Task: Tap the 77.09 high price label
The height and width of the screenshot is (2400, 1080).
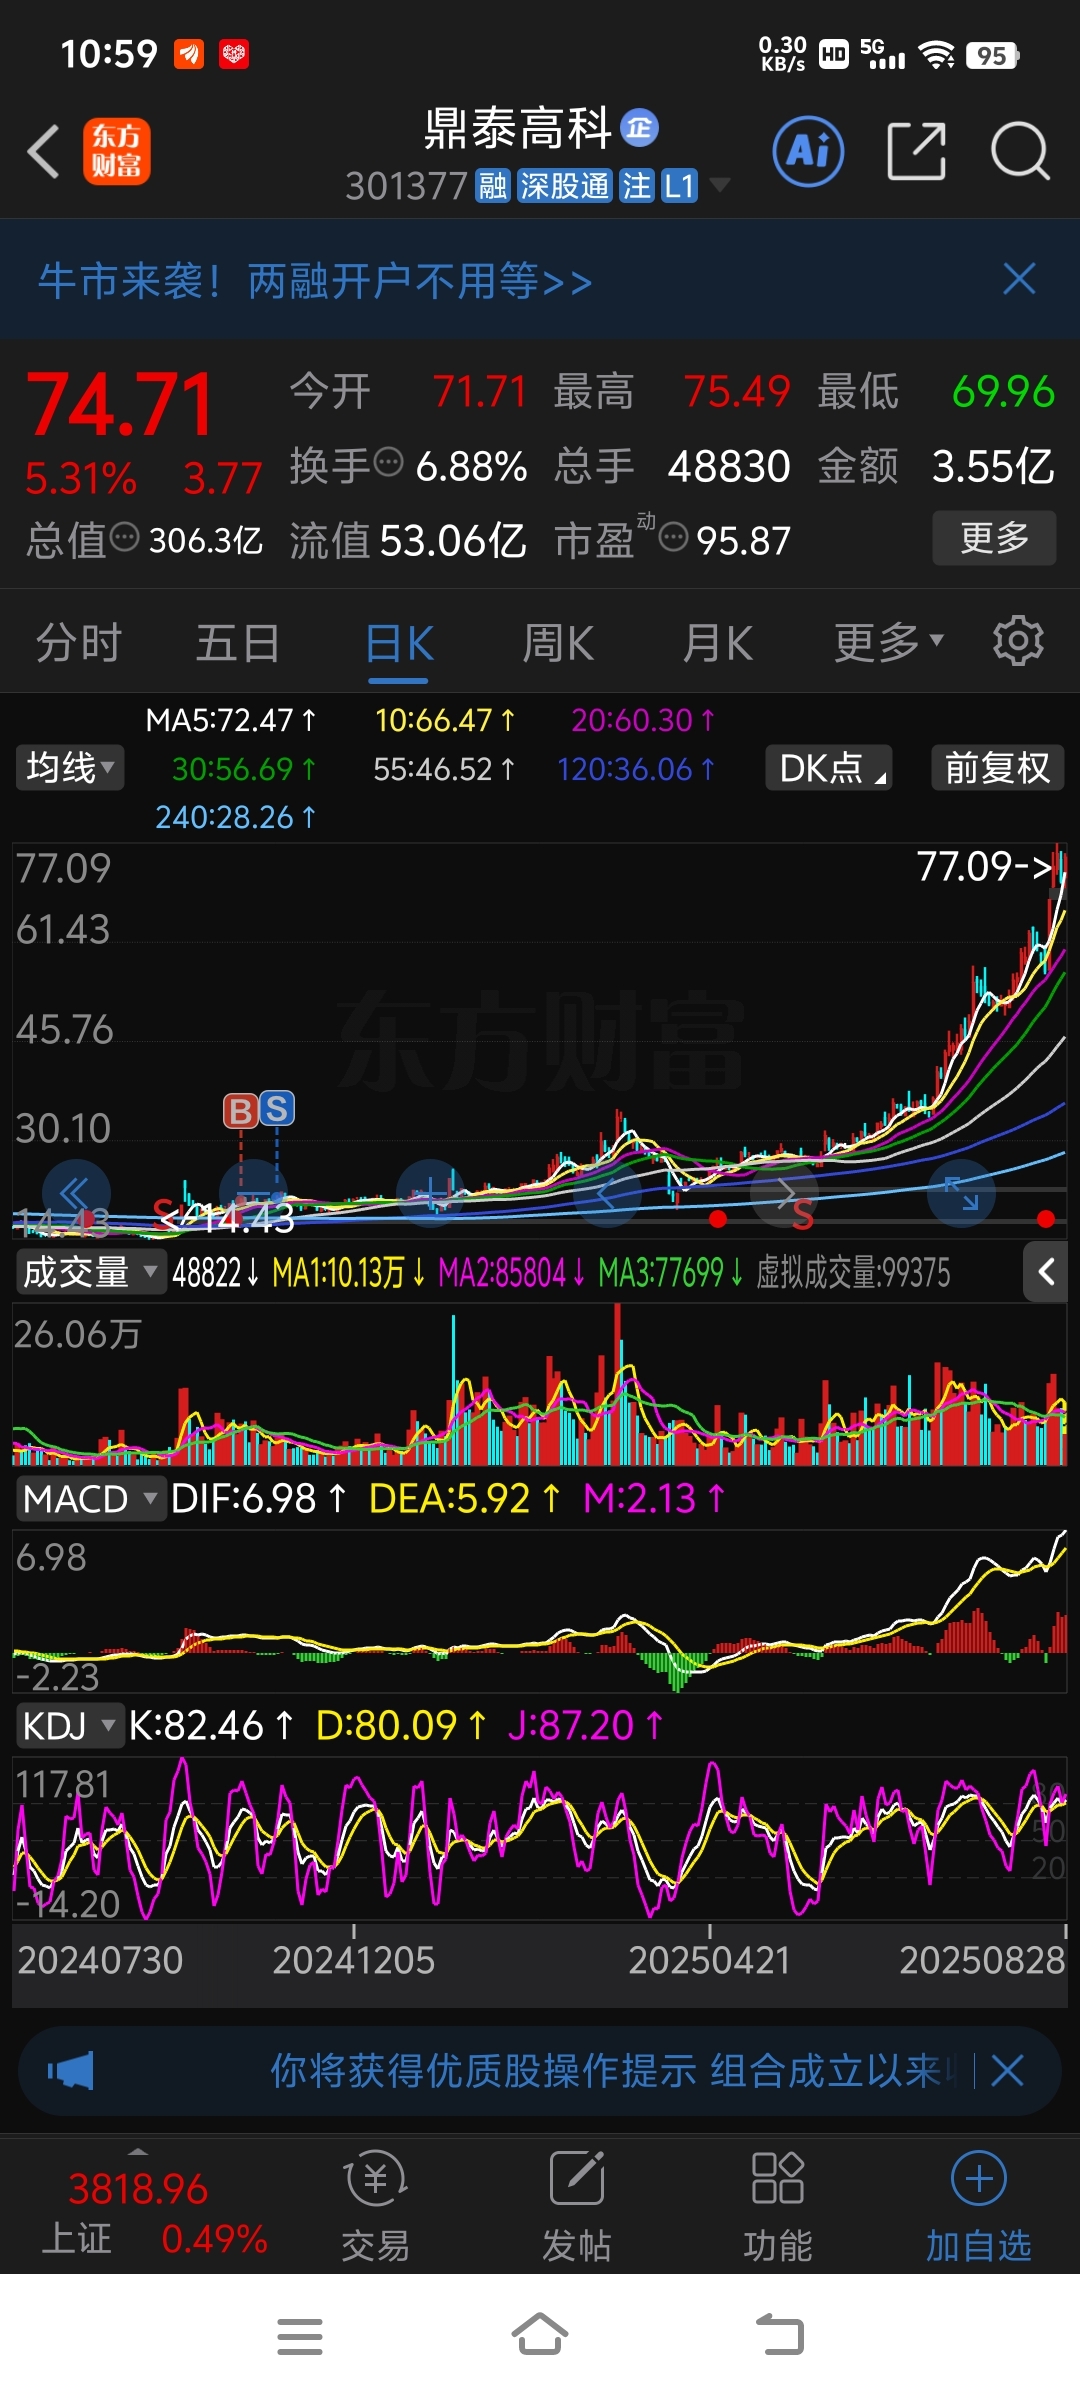Action: point(984,866)
